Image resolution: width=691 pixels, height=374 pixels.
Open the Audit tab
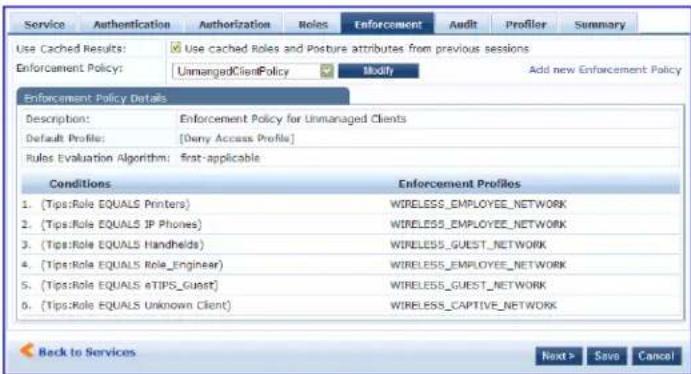(x=463, y=25)
